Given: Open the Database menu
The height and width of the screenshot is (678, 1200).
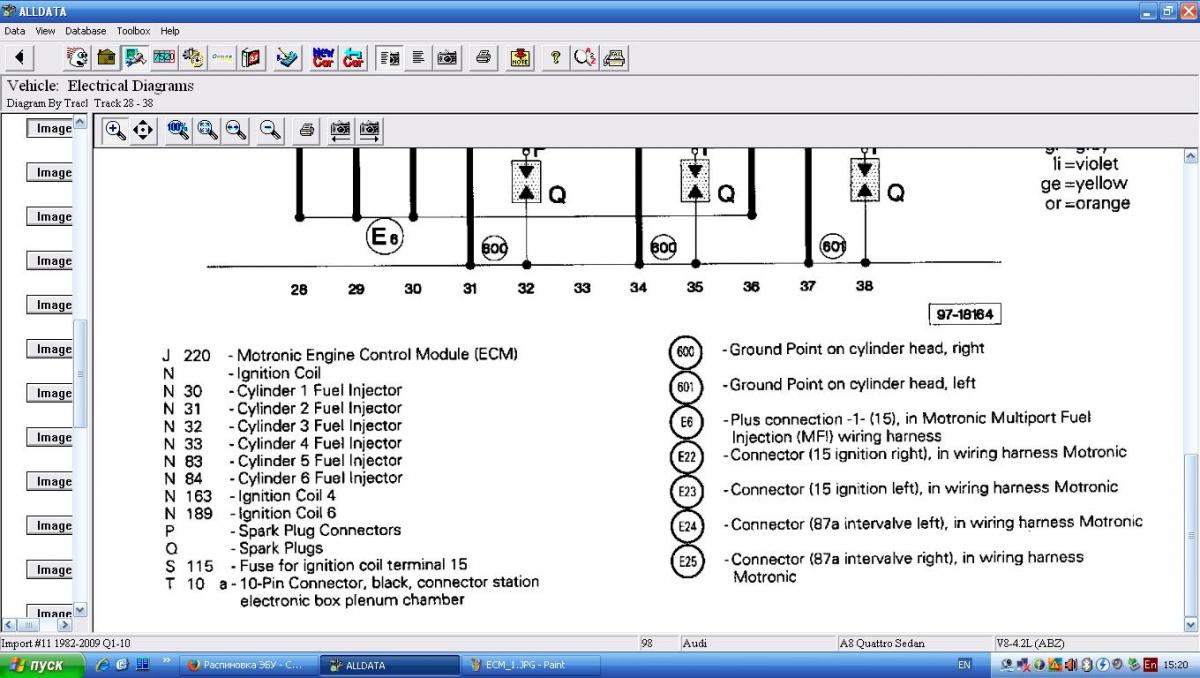Looking at the screenshot, I should point(86,31).
